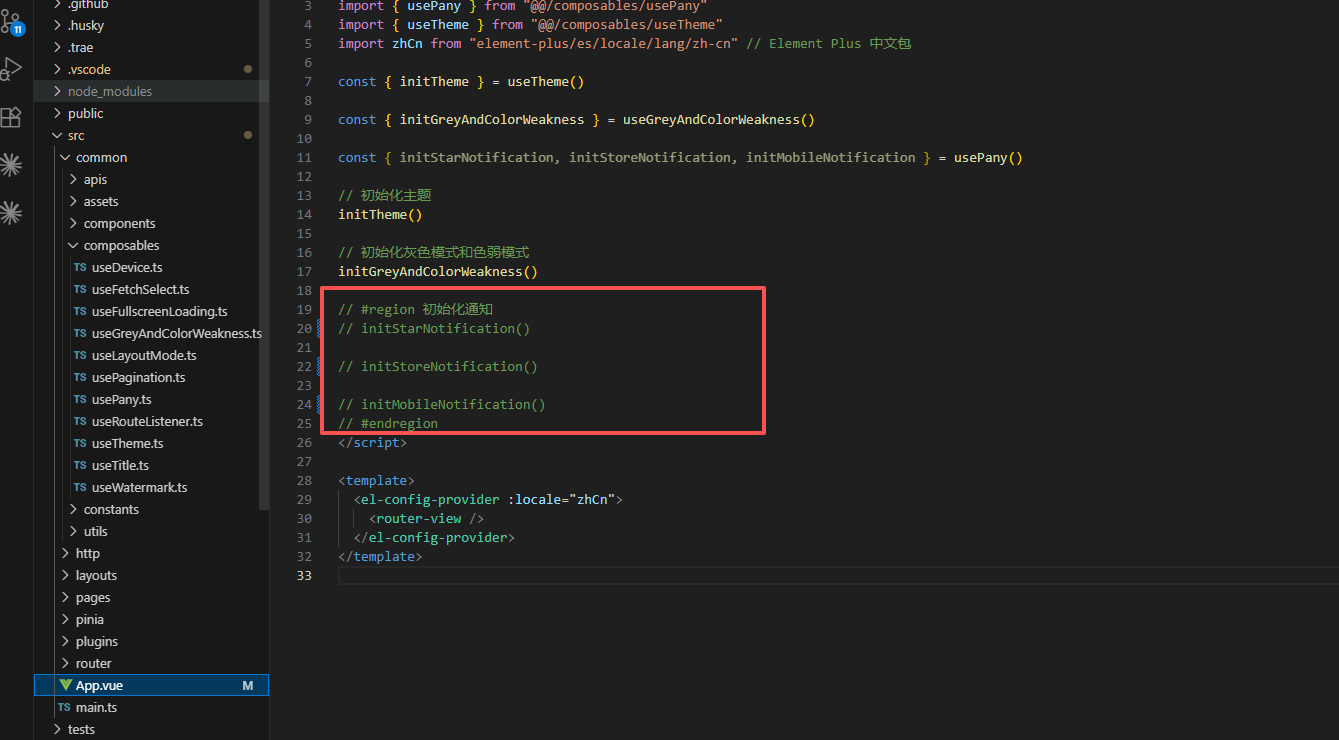Click the modified dot indicator on src folder
This screenshot has height=740, width=1339.
tap(247, 135)
